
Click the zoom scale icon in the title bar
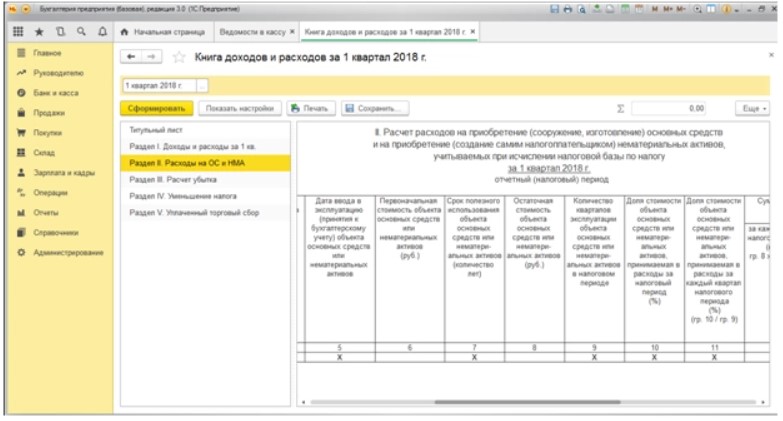tap(698, 9)
